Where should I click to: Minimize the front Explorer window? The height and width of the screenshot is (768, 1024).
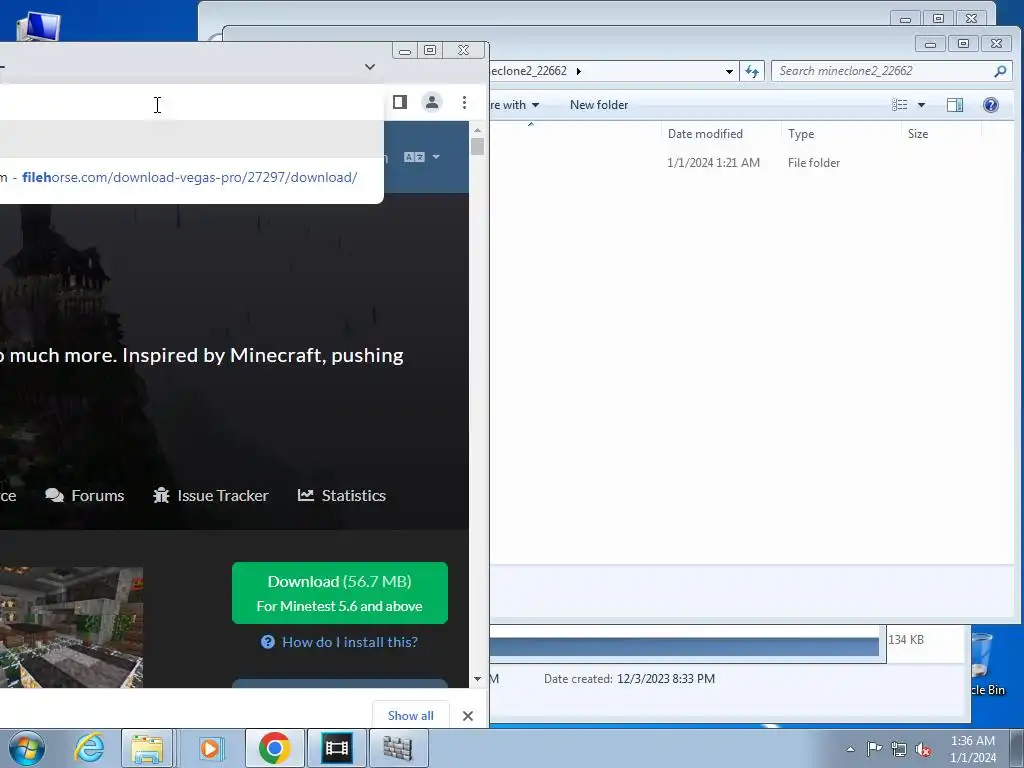pos(931,44)
